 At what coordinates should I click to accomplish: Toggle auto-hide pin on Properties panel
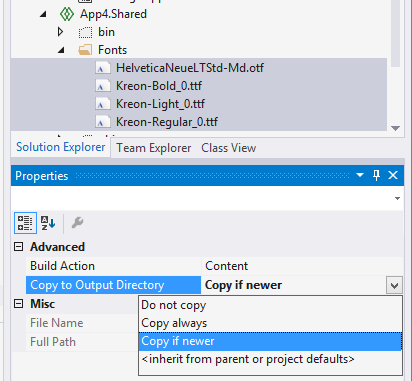(x=377, y=175)
